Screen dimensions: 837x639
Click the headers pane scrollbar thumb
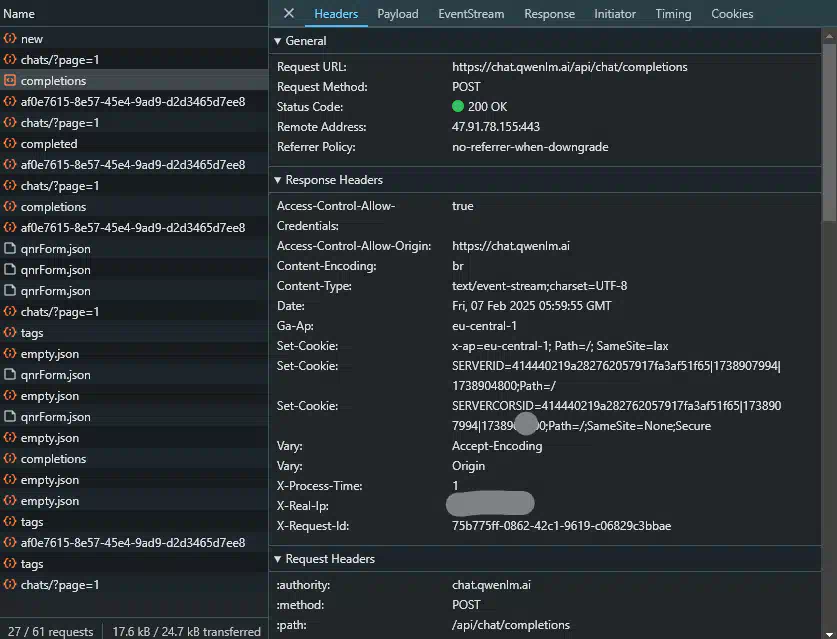pyautogui.click(x=829, y=132)
